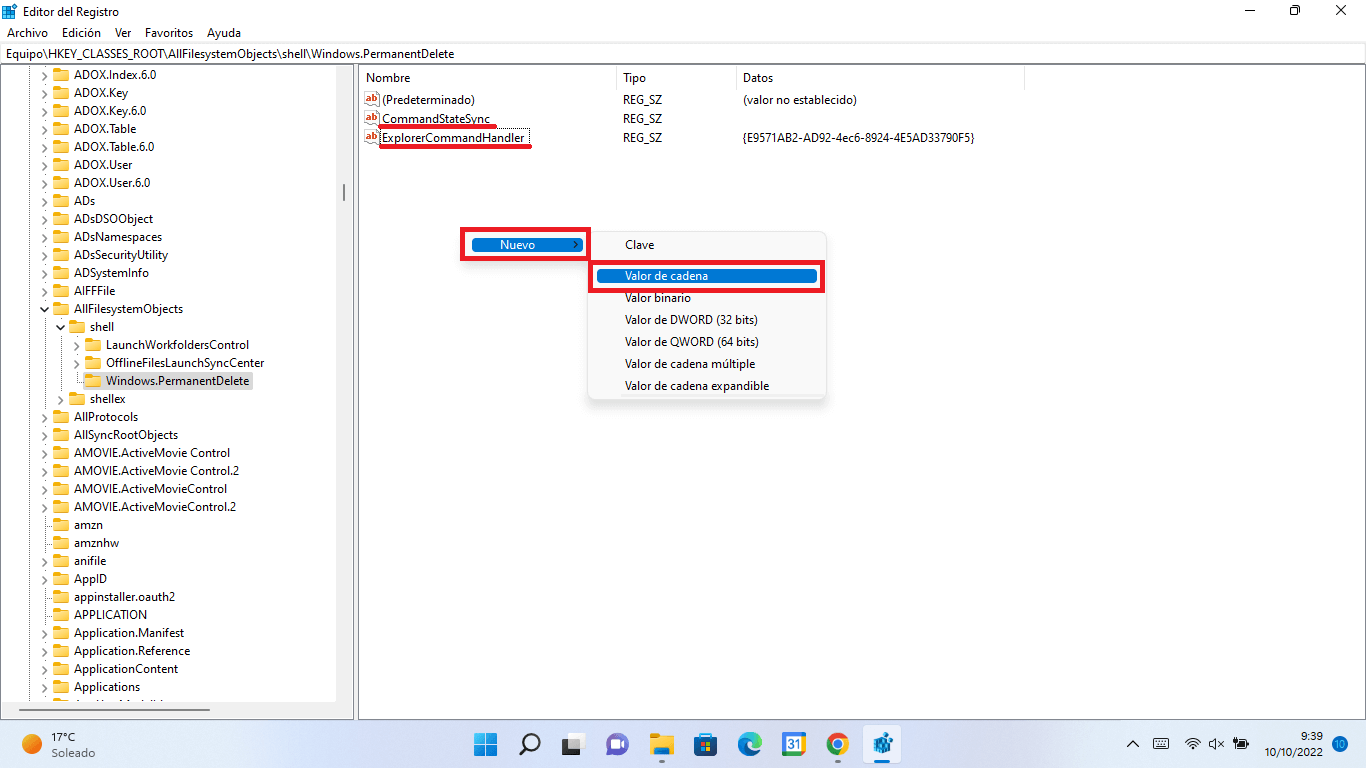Click the CommandStateSync string icon
The image size is (1366, 768).
coord(372,119)
